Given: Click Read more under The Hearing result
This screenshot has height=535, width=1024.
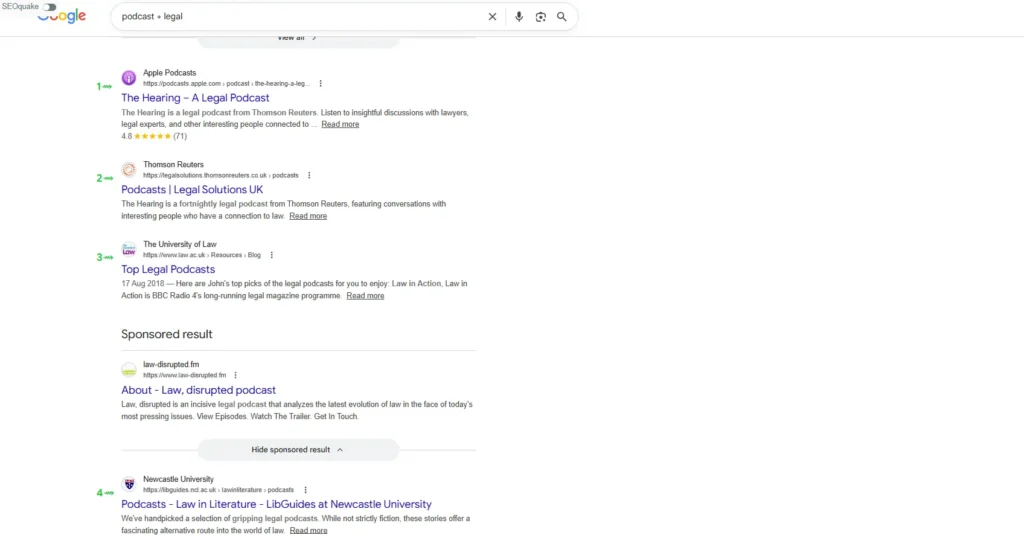Looking at the screenshot, I should (340, 124).
